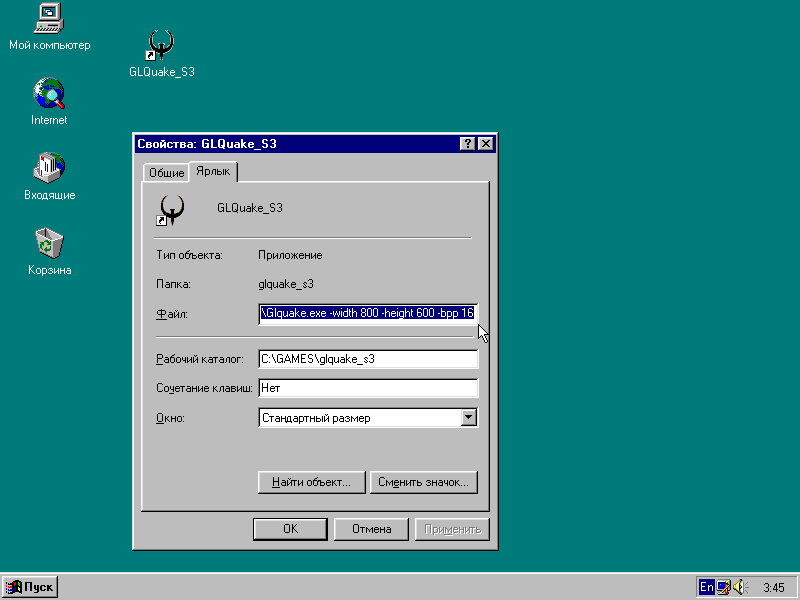Select the Ярлык tab
This screenshot has width=800, height=600.
213,171
